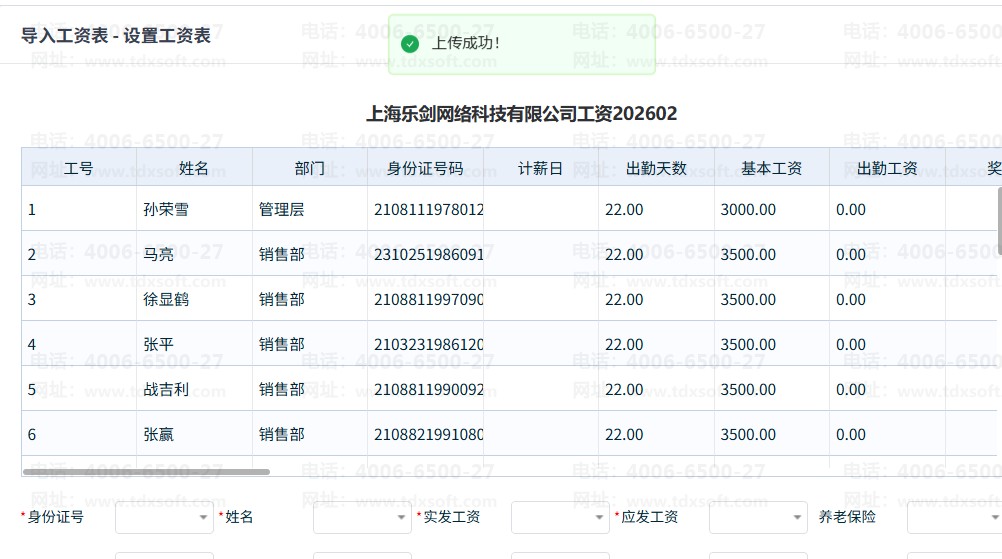Click the 出勤天数 column header
Image resolution: width=1002 pixels, height=559 pixels.
(x=656, y=168)
